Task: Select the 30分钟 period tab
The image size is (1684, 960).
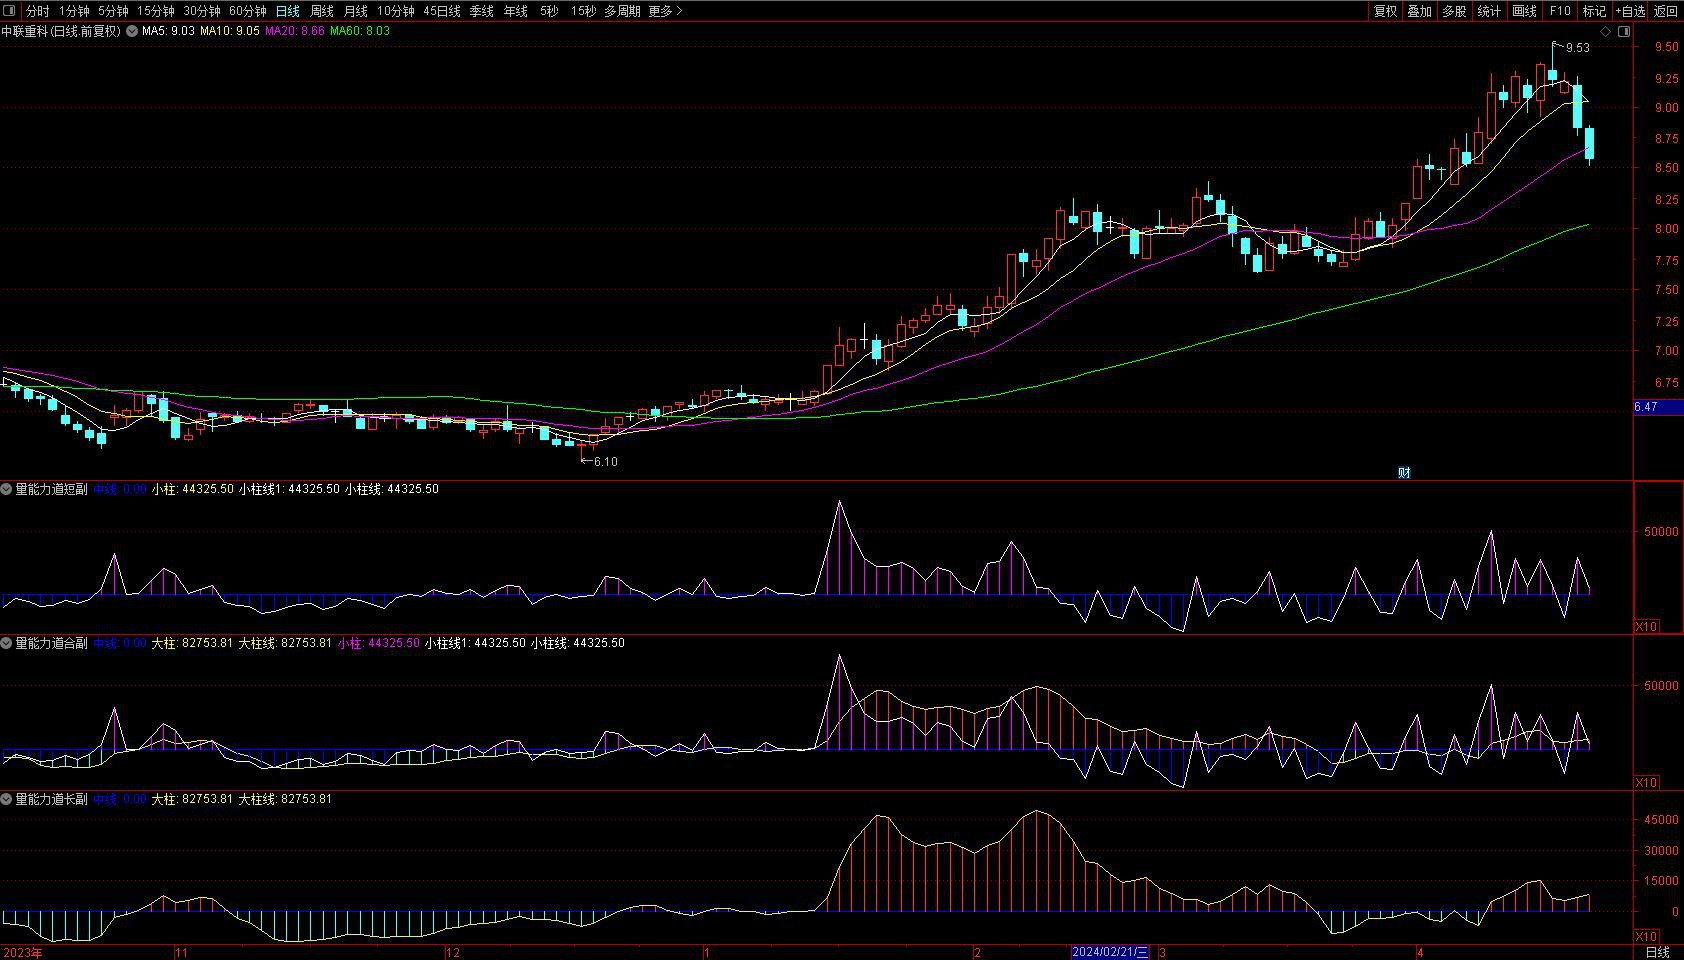Action: tap(201, 11)
